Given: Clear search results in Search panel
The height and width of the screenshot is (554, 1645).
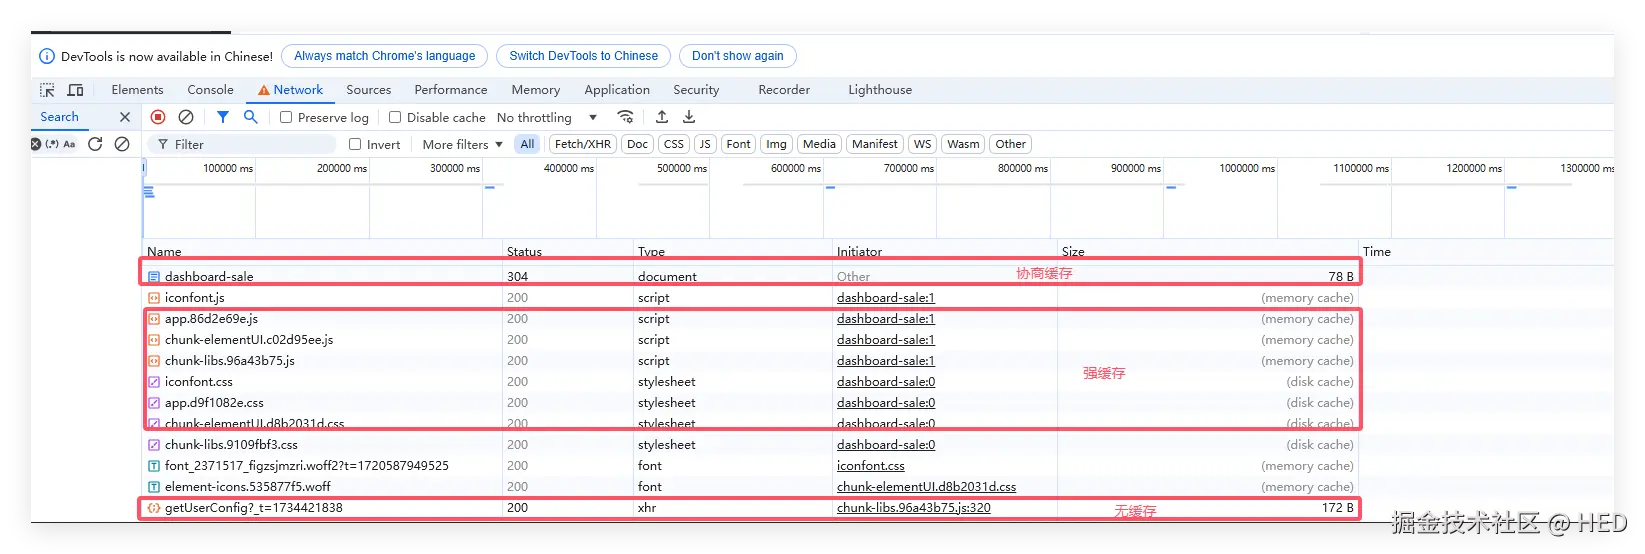Looking at the screenshot, I should [122, 144].
